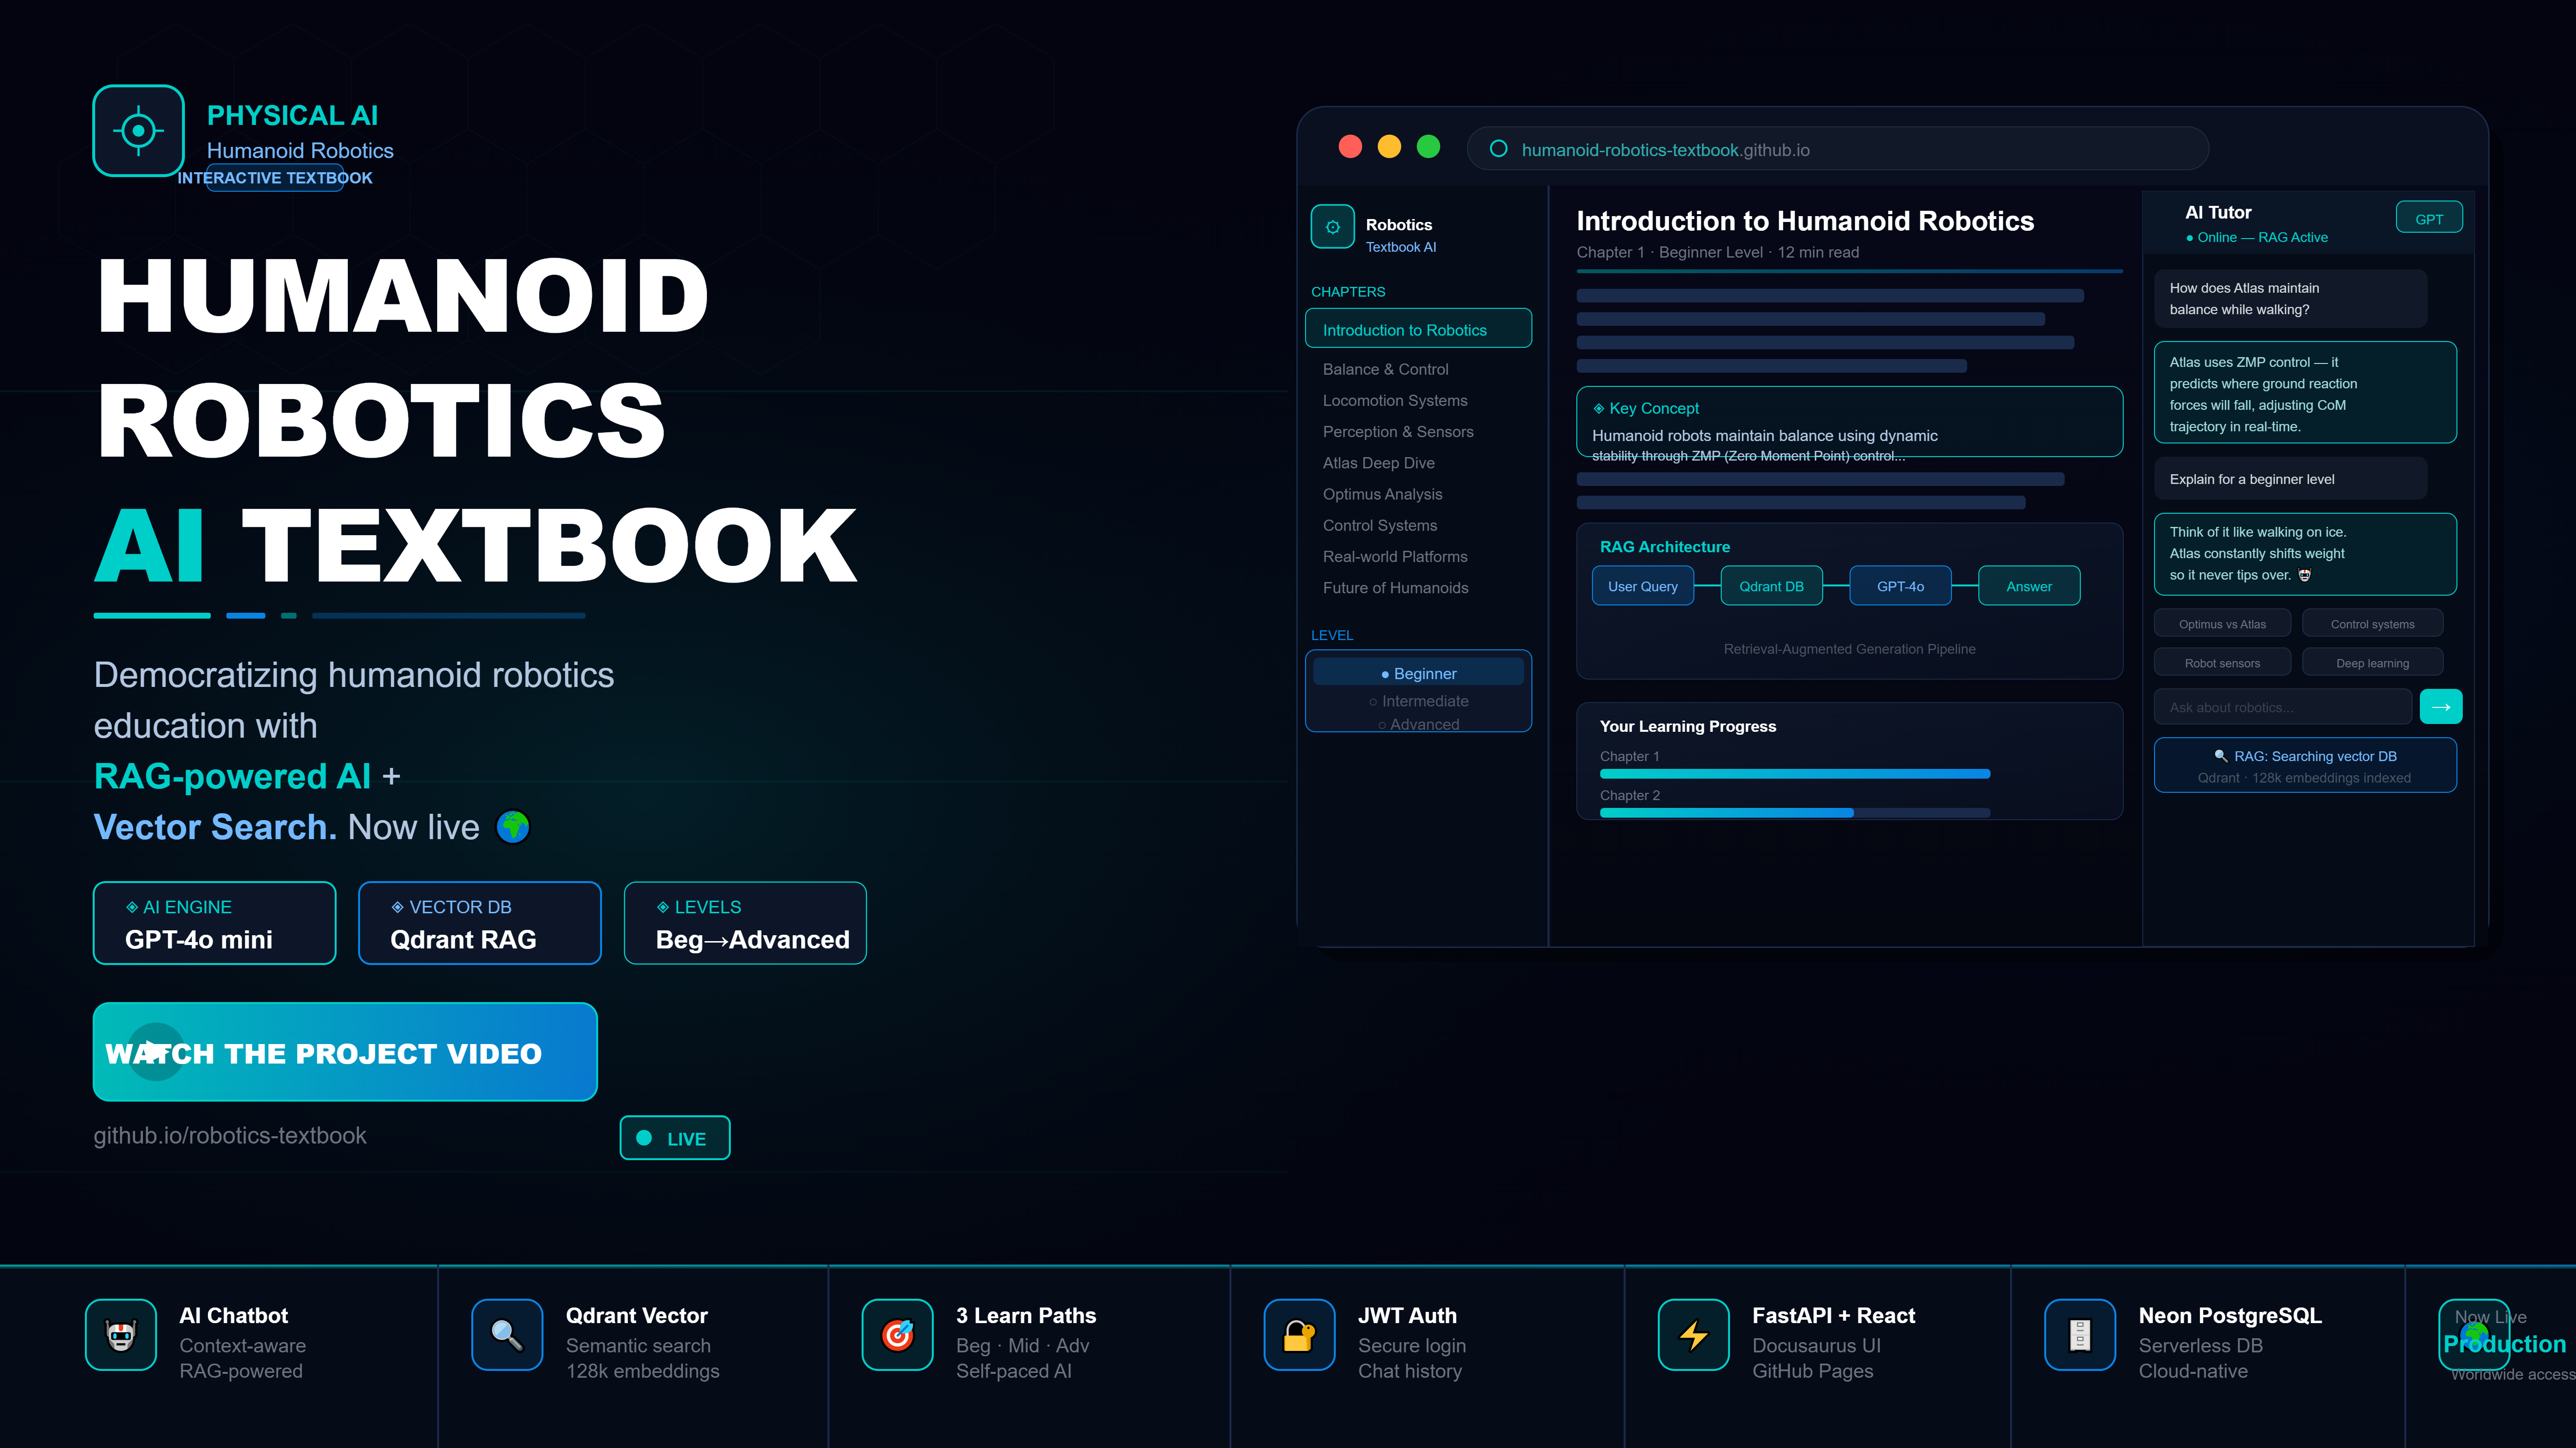Click the send arrow button in AI Tutor

(x=2441, y=707)
